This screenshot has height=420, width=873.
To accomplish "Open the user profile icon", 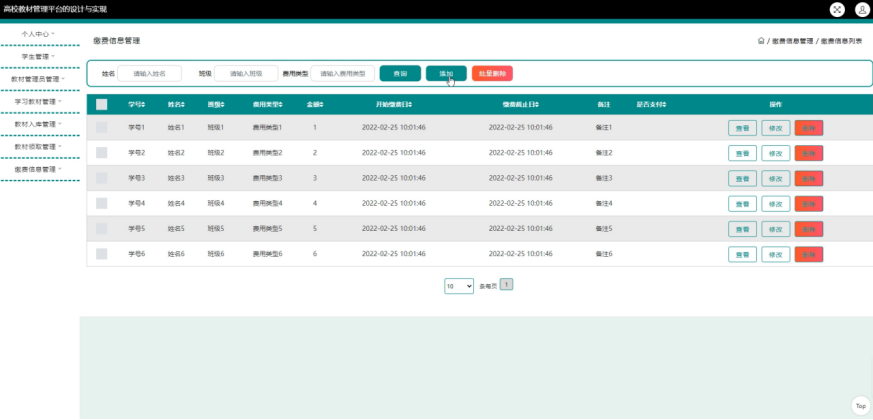I will click(862, 9).
